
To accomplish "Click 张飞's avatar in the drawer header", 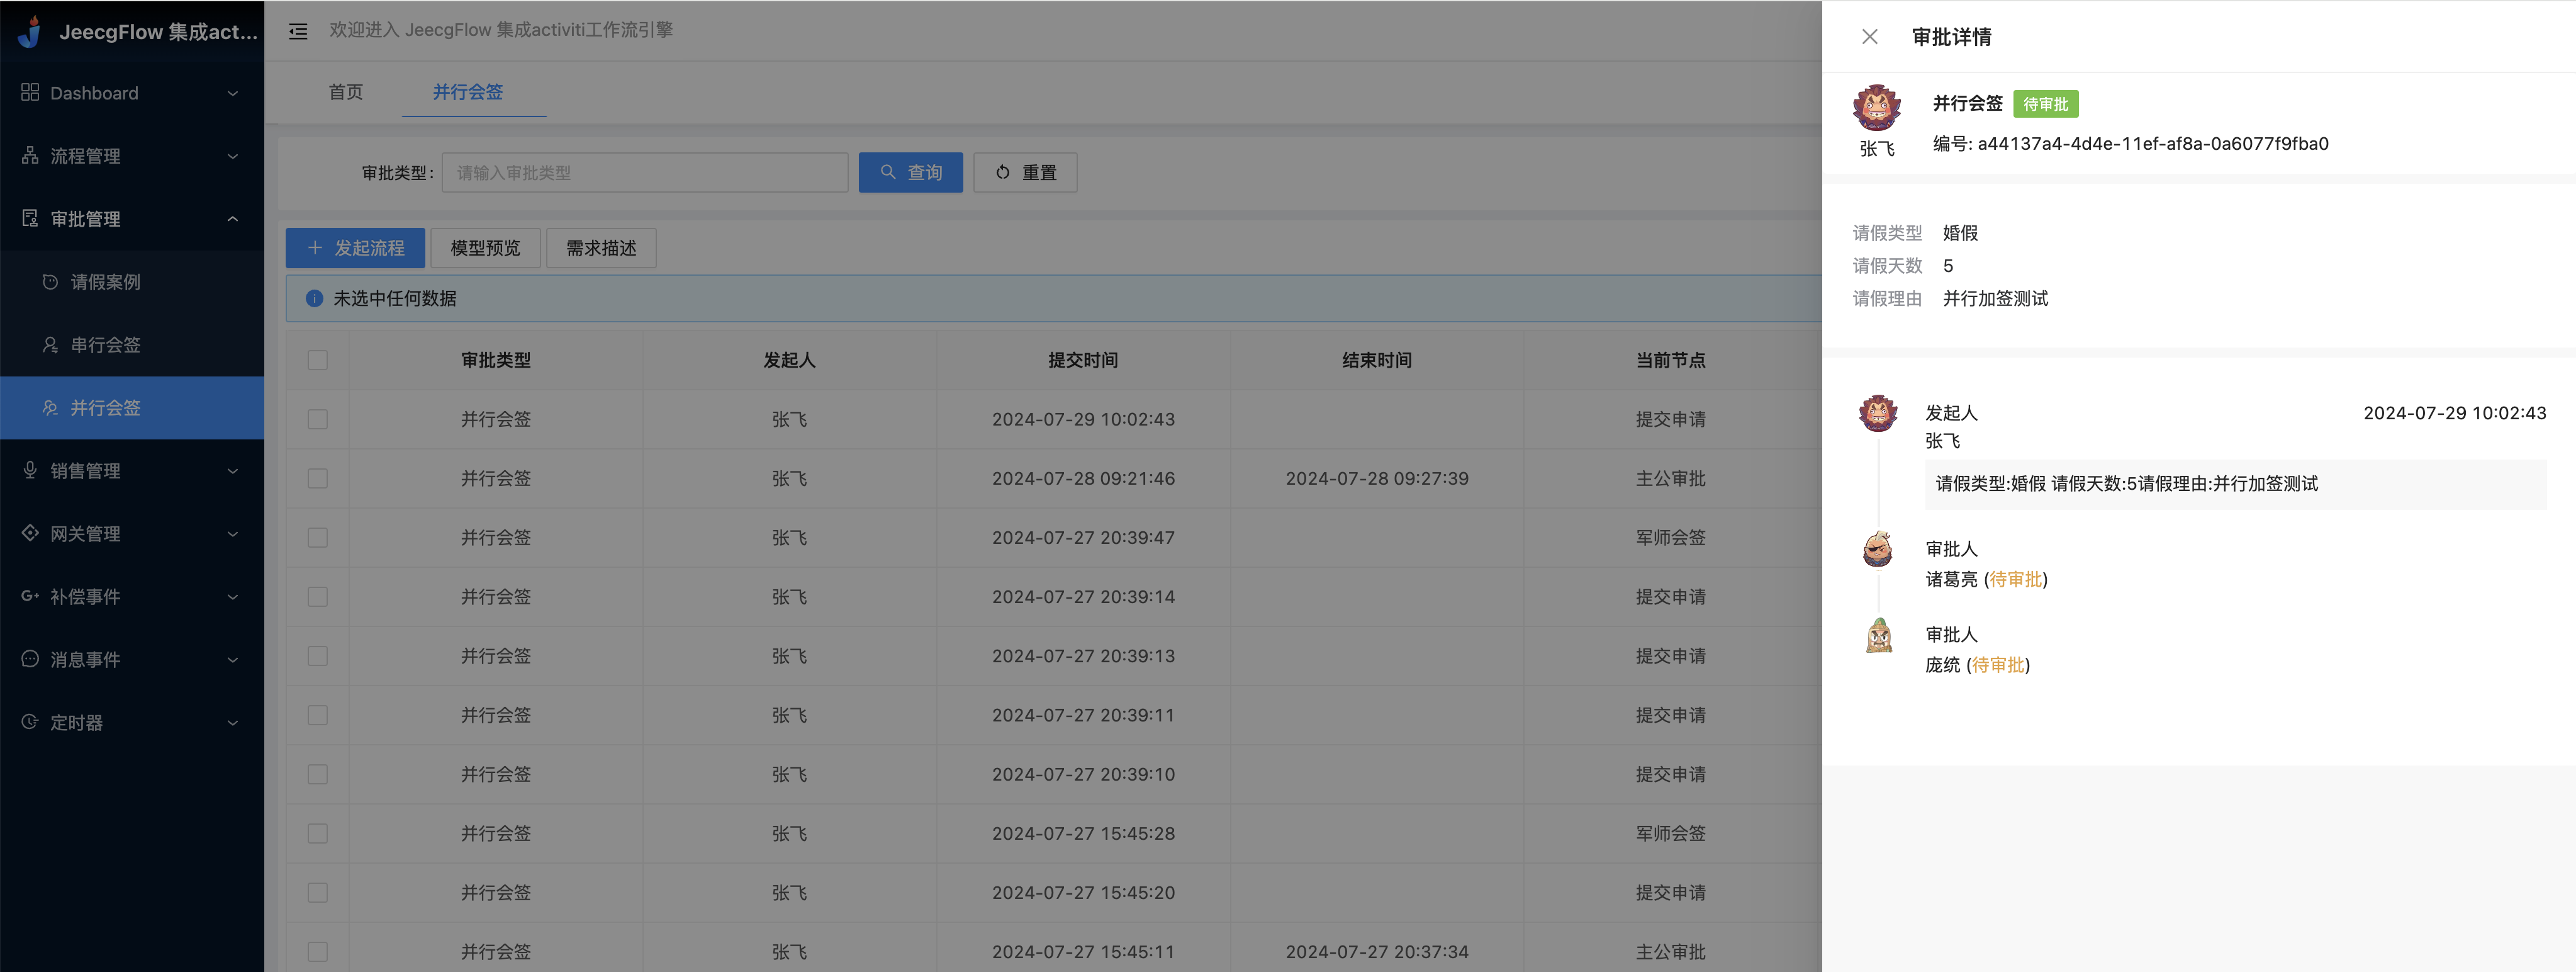I will [x=1876, y=108].
